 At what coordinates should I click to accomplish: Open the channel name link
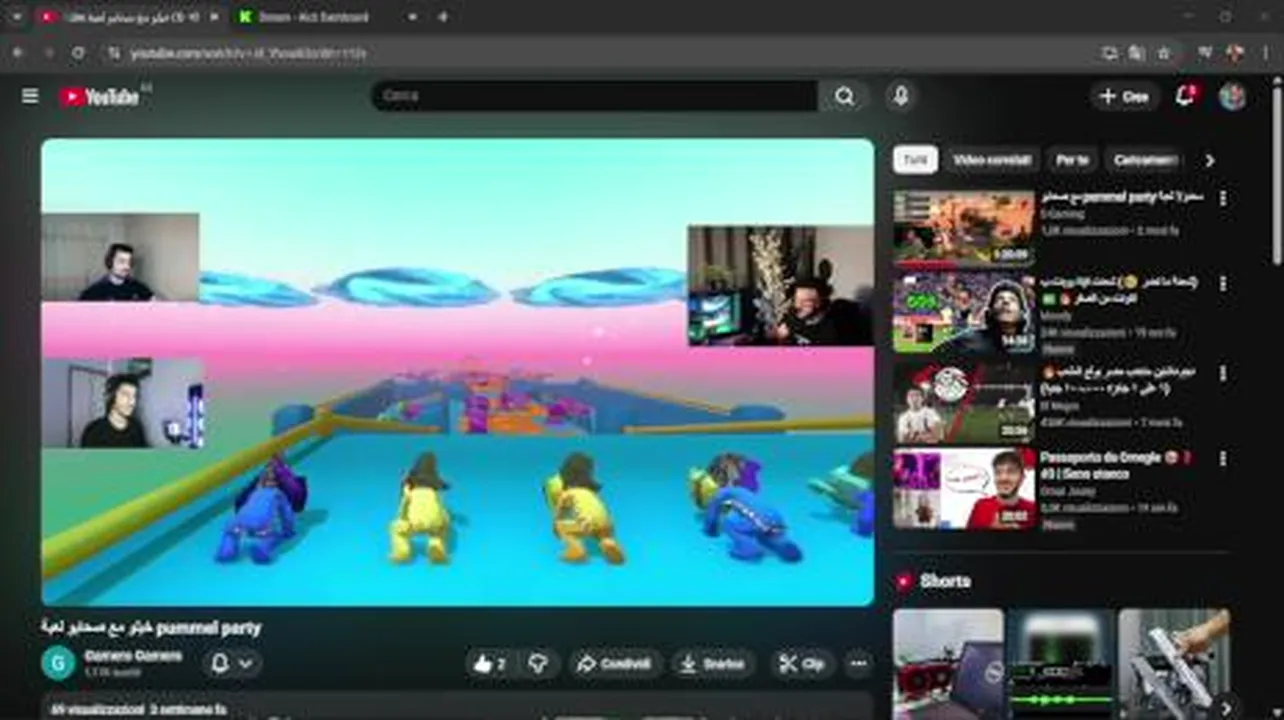pos(133,656)
